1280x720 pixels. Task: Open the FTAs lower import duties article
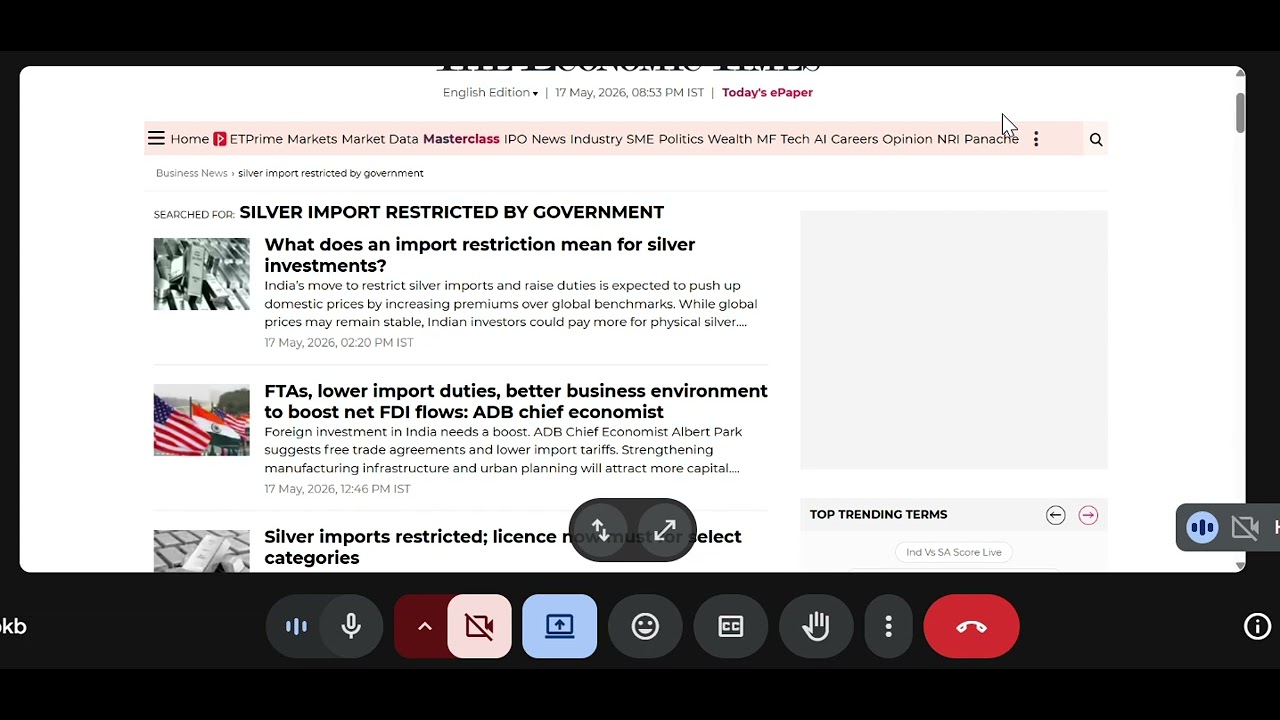click(x=516, y=401)
